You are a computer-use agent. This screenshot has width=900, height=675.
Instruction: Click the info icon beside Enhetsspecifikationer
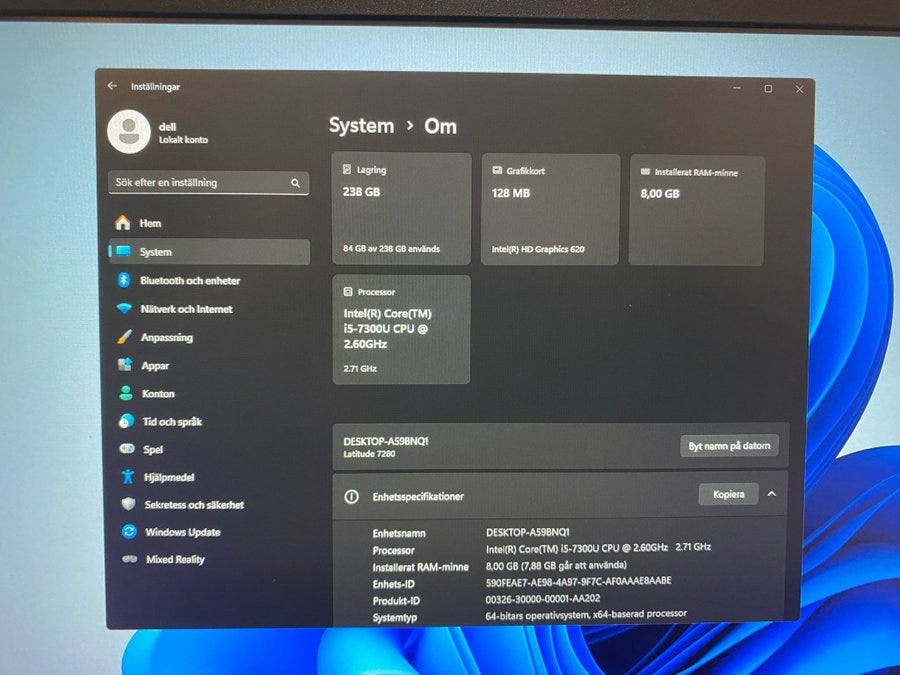(x=351, y=496)
